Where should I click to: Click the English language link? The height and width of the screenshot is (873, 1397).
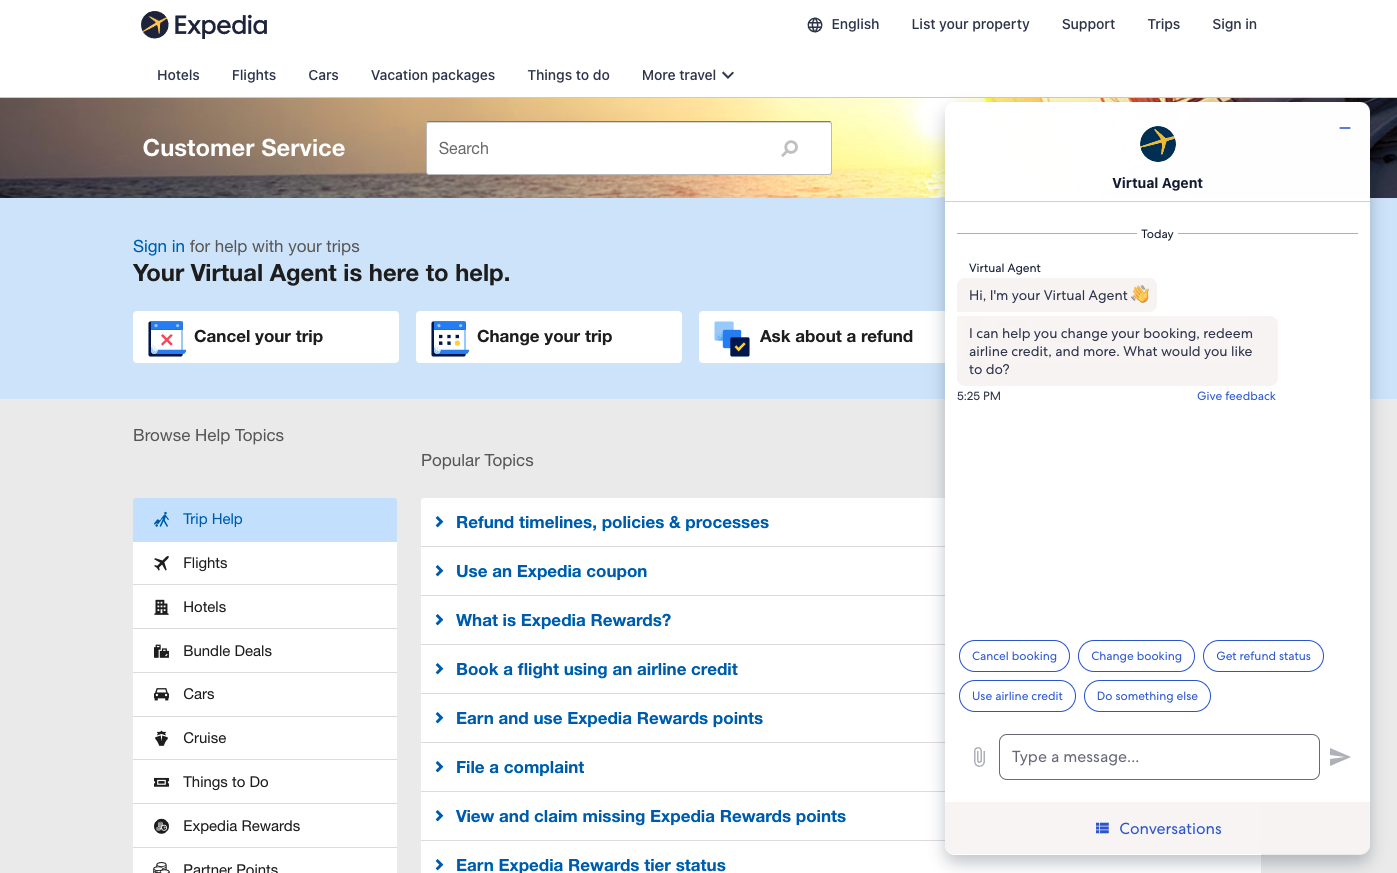click(x=855, y=24)
